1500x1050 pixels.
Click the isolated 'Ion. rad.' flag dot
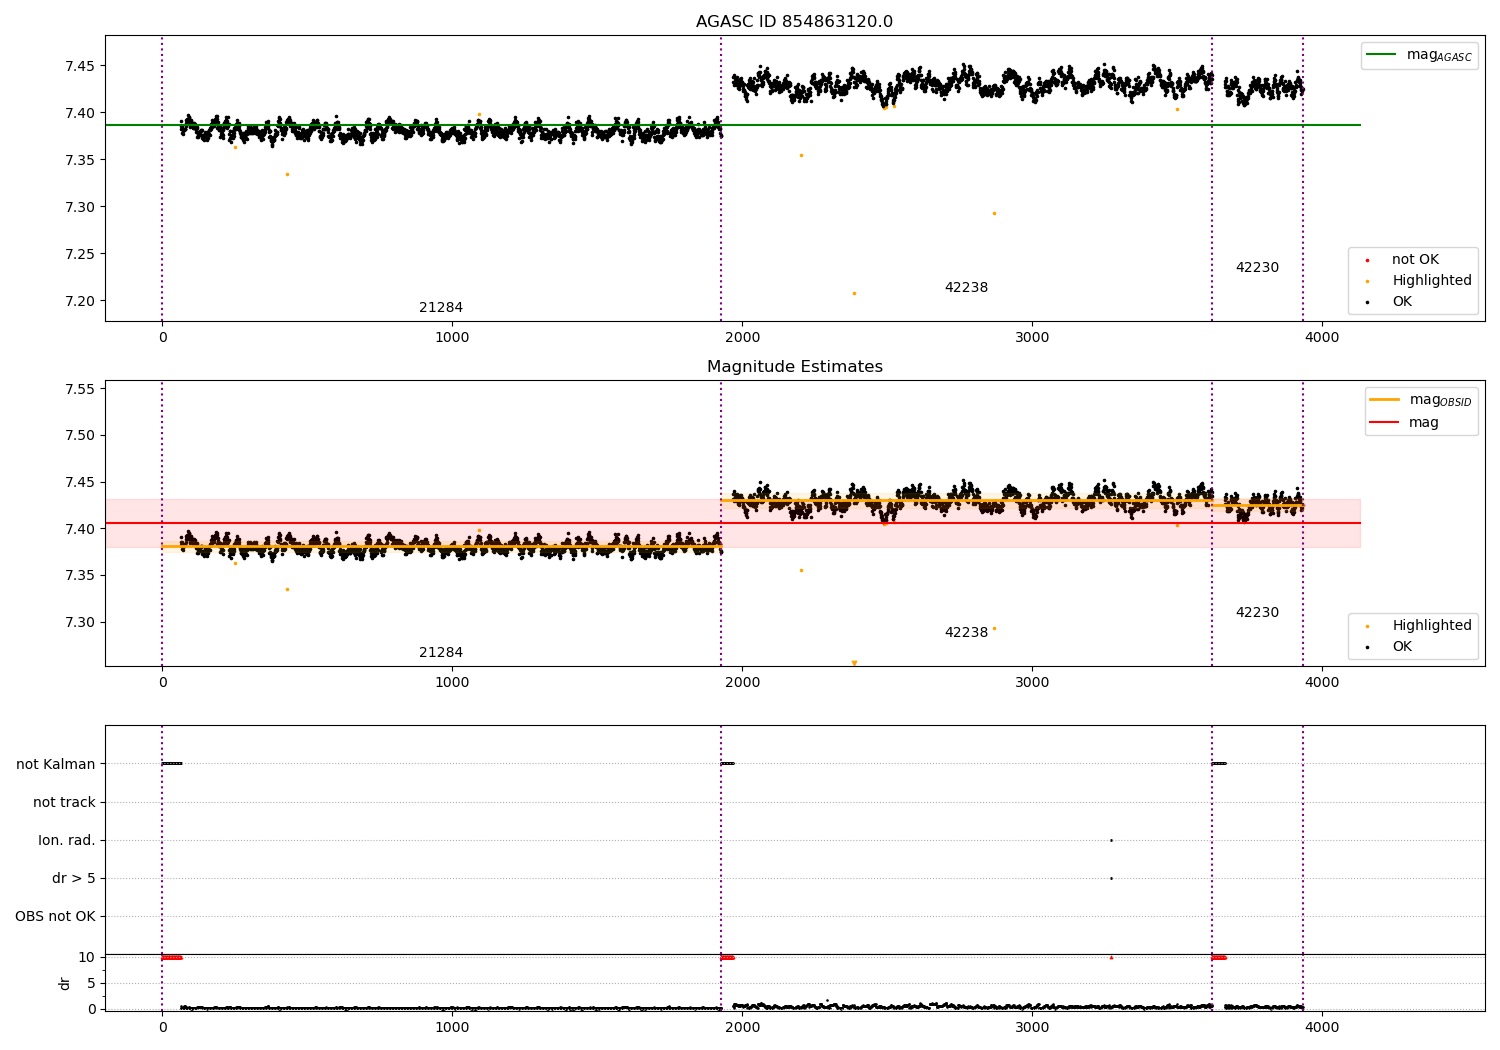[1111, 840]
